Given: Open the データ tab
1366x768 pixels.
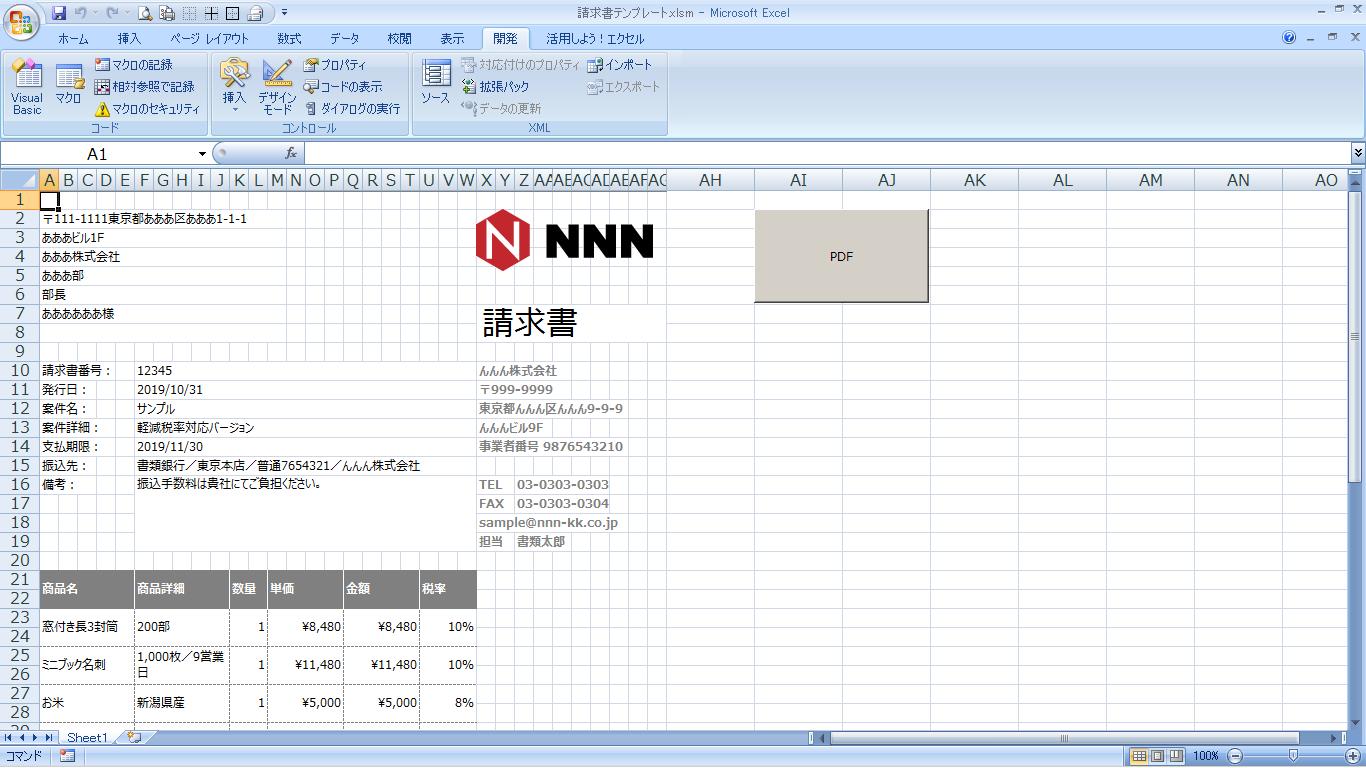Looking at the screenshot, I should (x=344, y=38).
